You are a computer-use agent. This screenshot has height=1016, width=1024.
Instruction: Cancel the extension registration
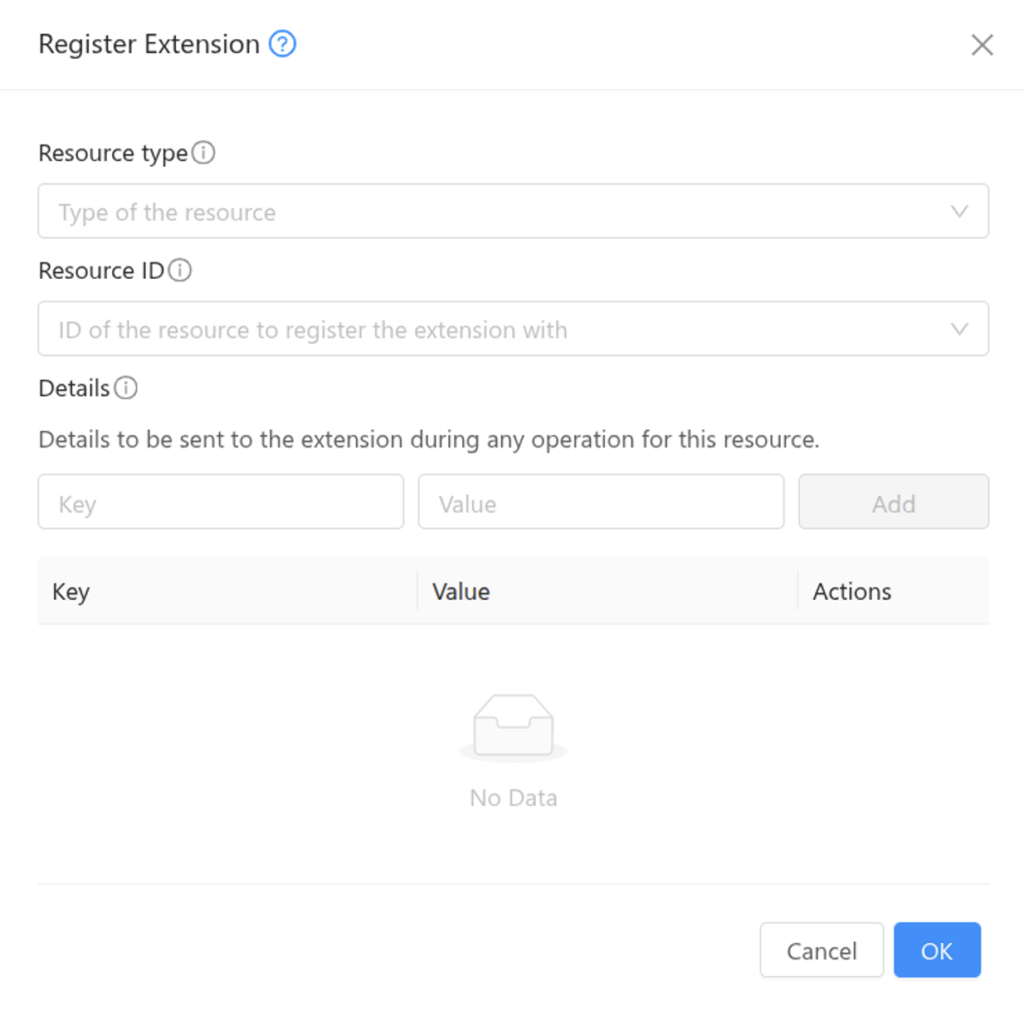point(821,950)
